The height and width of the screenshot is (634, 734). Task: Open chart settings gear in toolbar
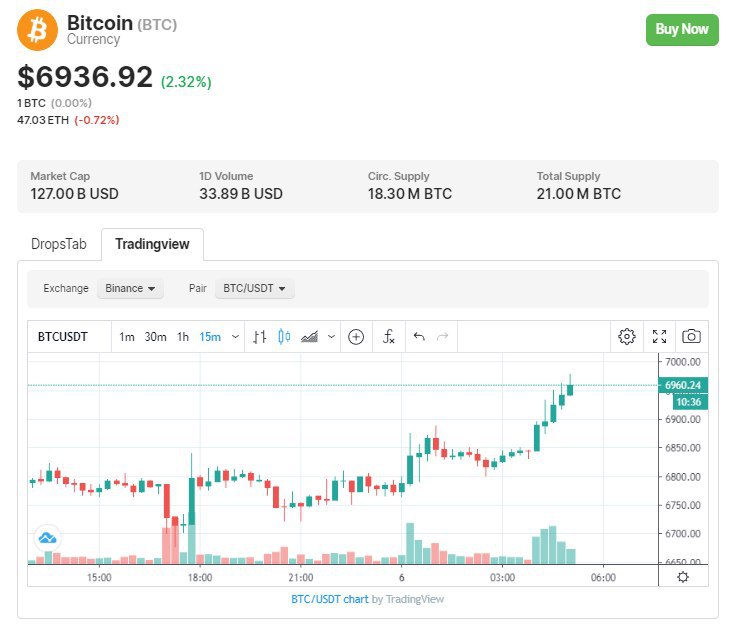pos(627,337)
